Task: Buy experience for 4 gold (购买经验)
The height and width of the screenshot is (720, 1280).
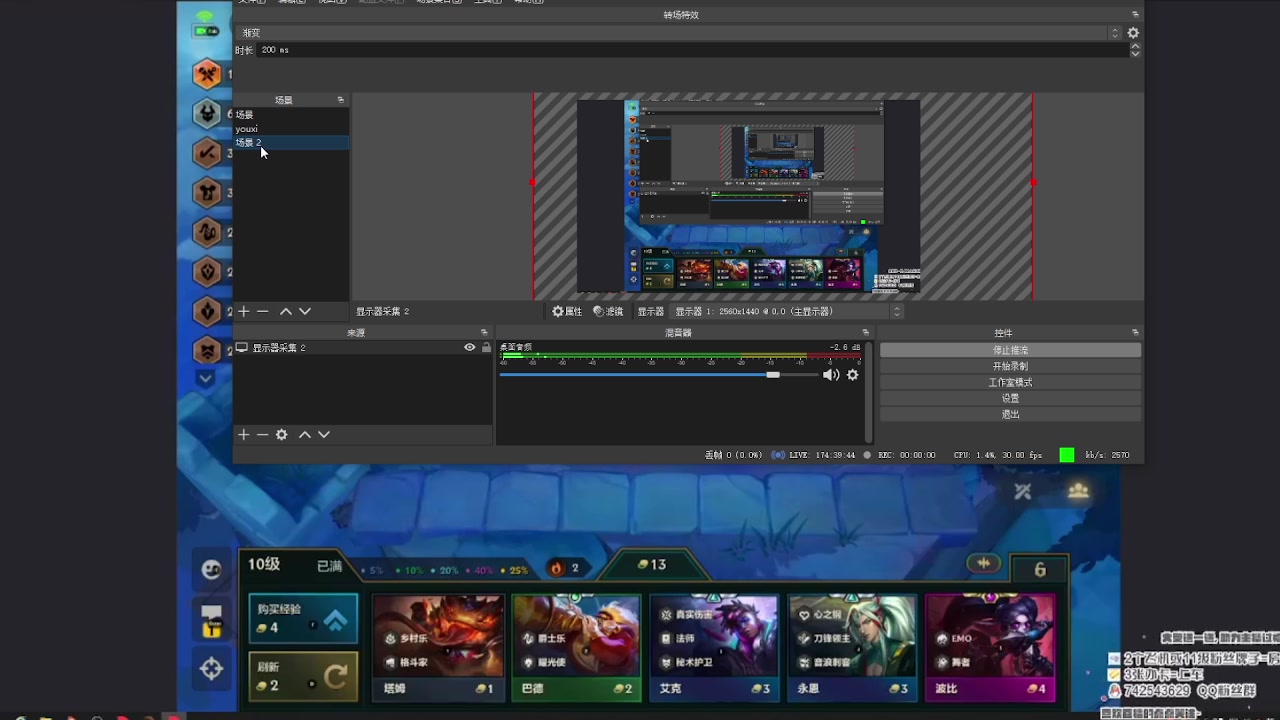Action: (x=303, y=619)
